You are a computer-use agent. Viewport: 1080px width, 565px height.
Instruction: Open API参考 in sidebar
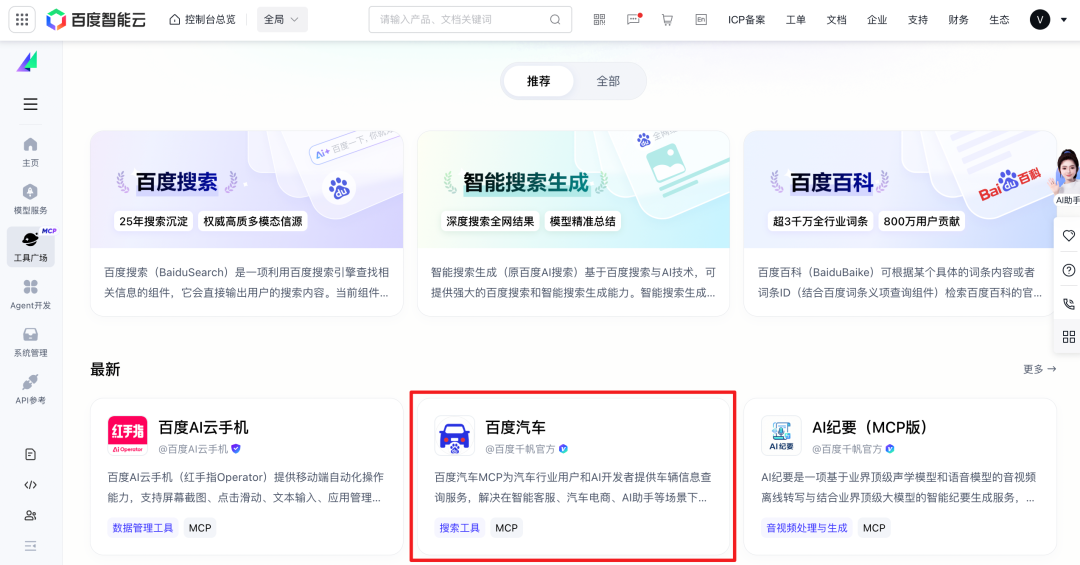(x=30, y=389)
